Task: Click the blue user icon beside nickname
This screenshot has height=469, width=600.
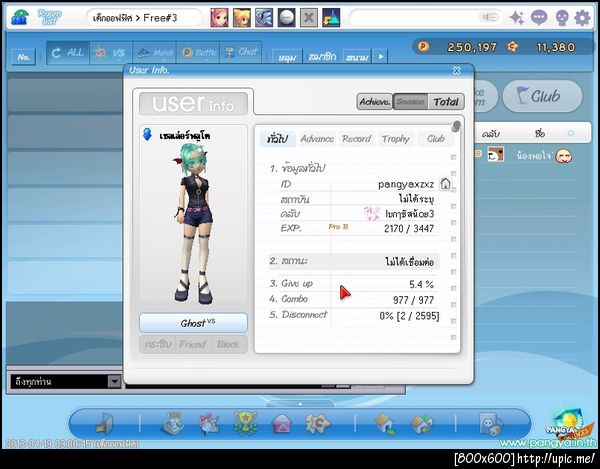Action: [147, 135]
